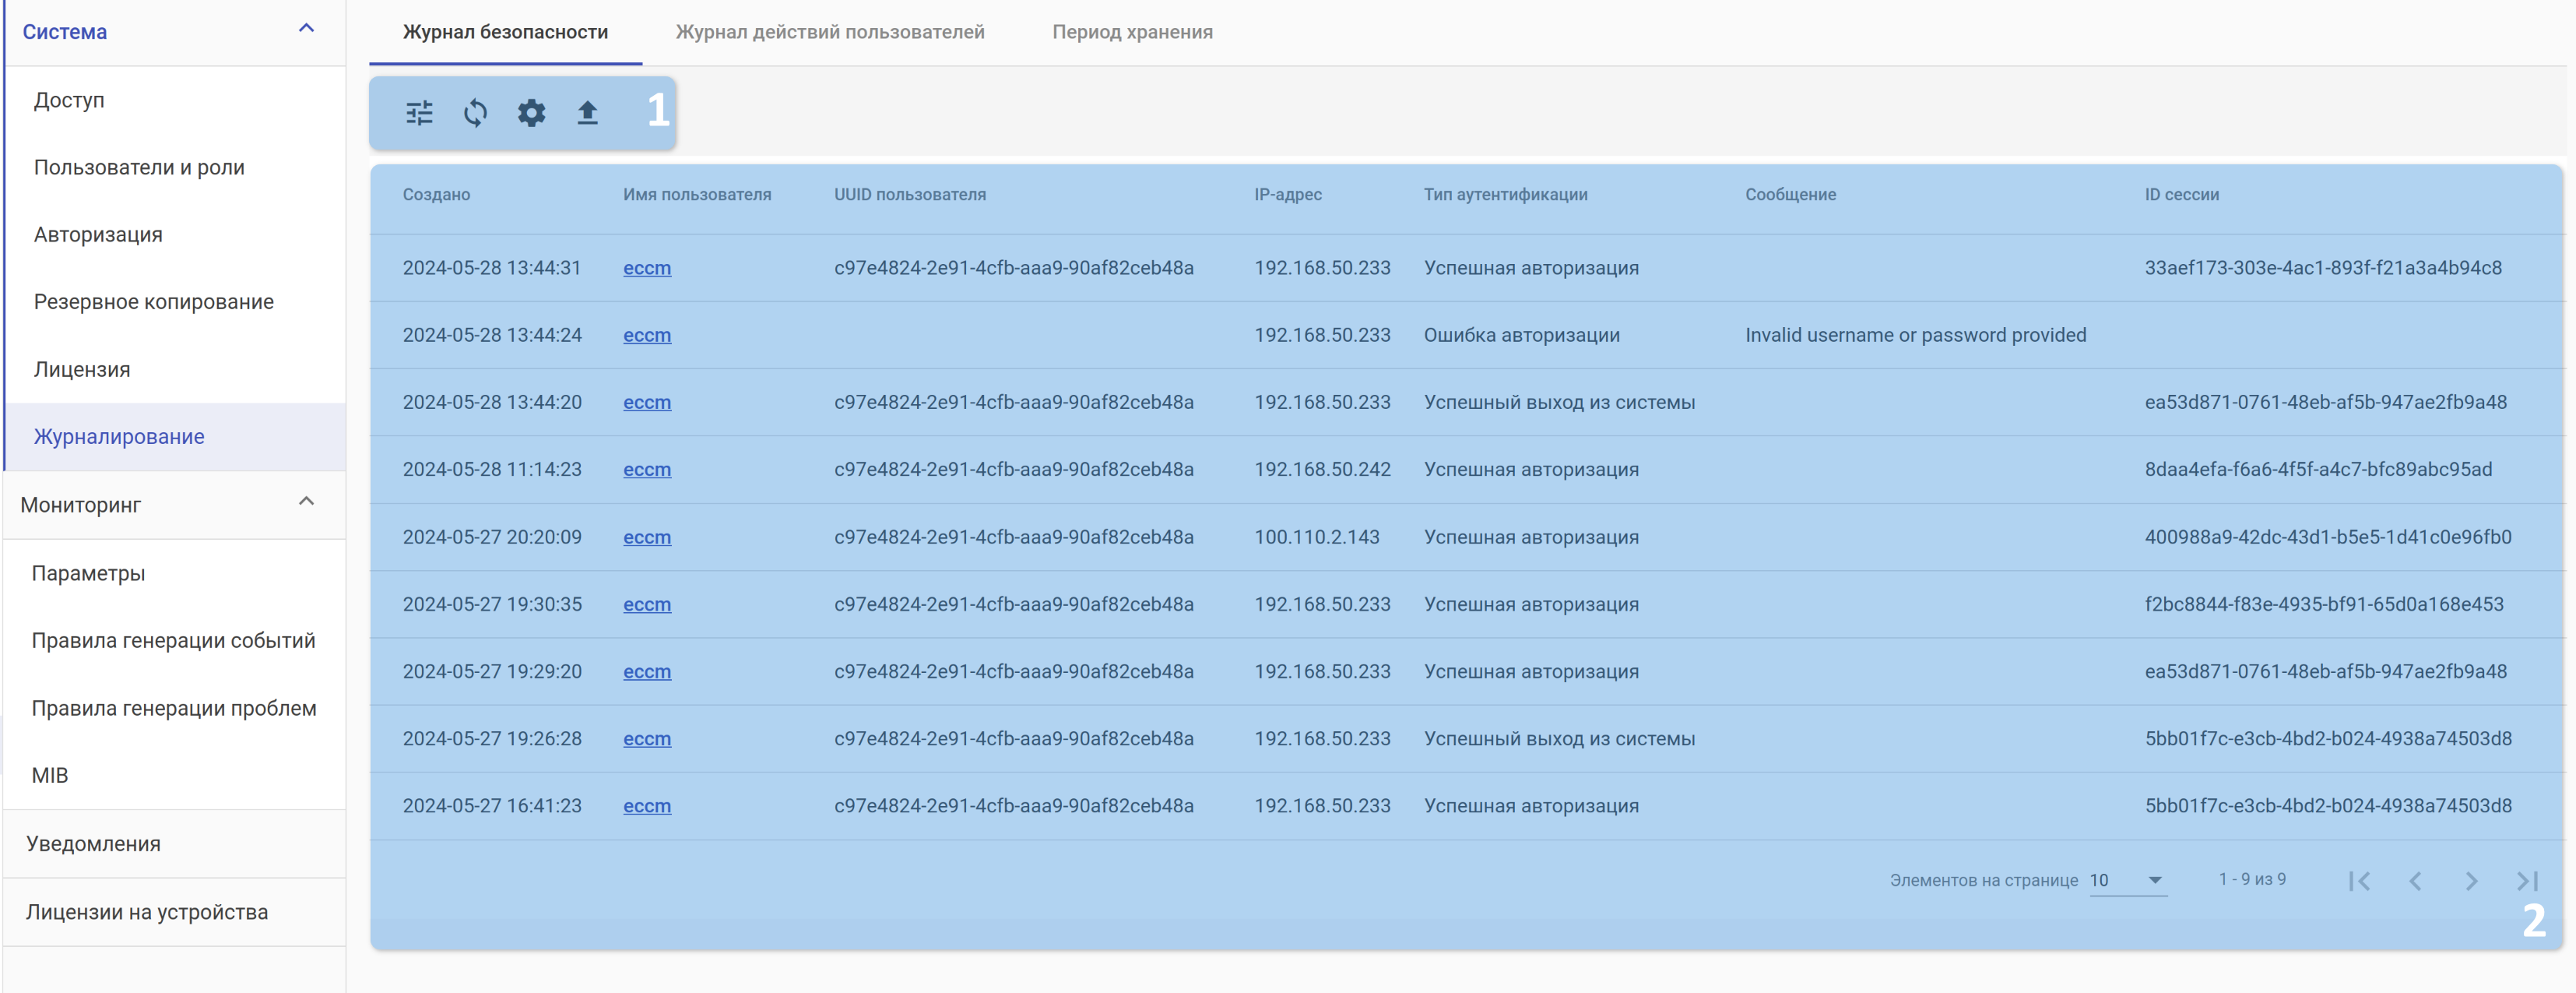This screenshot has width=2576, height=993.
Task: Go to previous page arrow
Action: [x=2415, y=881]
